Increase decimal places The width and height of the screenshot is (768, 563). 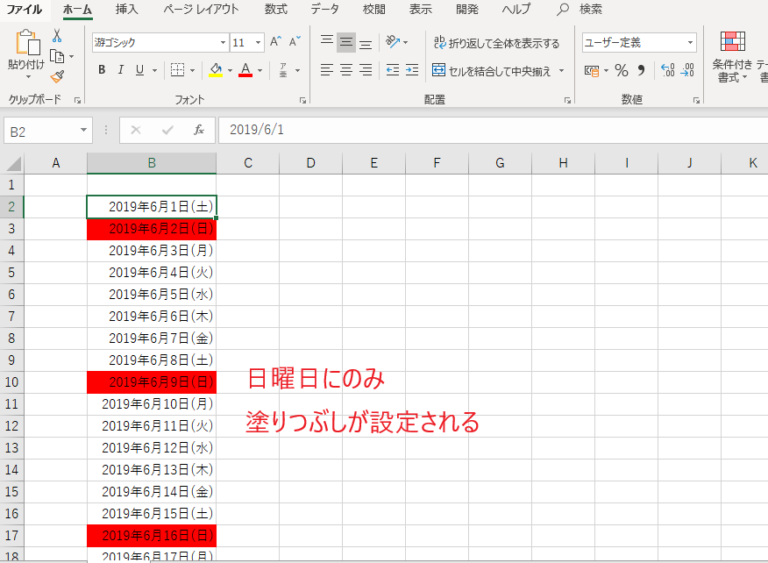tap(668, 71)
